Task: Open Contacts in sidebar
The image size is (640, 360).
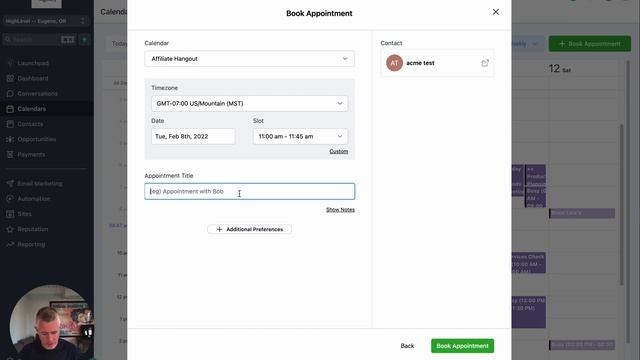Action: (x=30, y=124)
